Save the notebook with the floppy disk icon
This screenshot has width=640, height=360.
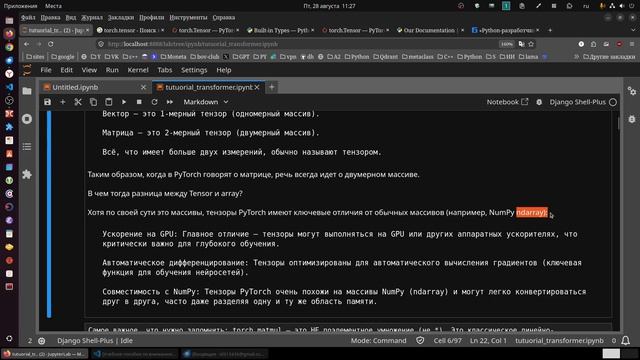47,102
